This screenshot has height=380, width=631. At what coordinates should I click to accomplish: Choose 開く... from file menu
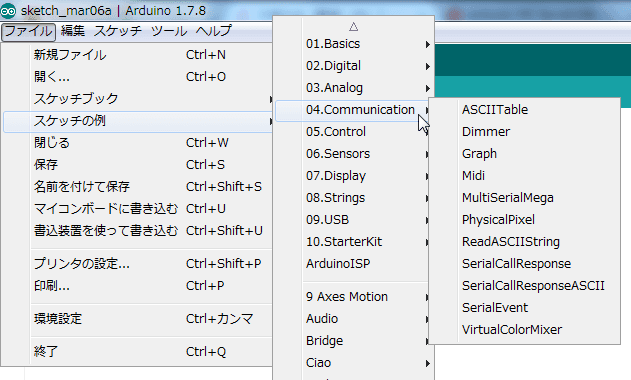click(x=138, y=76)
